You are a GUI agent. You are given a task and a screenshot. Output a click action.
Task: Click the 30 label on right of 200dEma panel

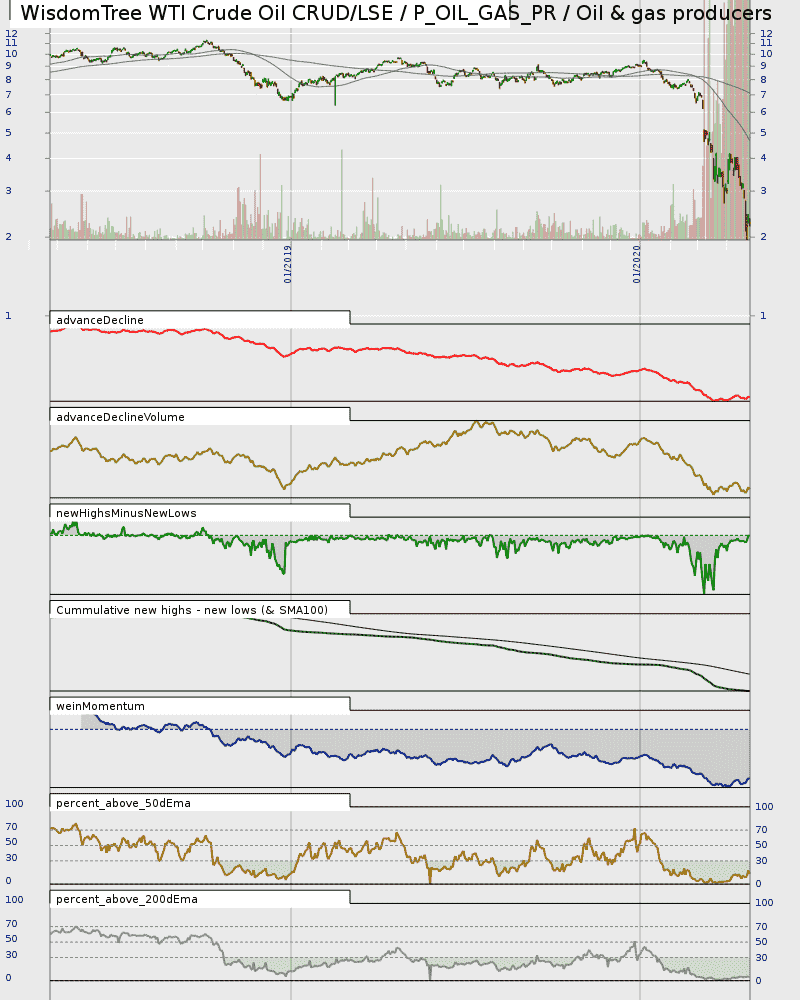pos(762,958)
